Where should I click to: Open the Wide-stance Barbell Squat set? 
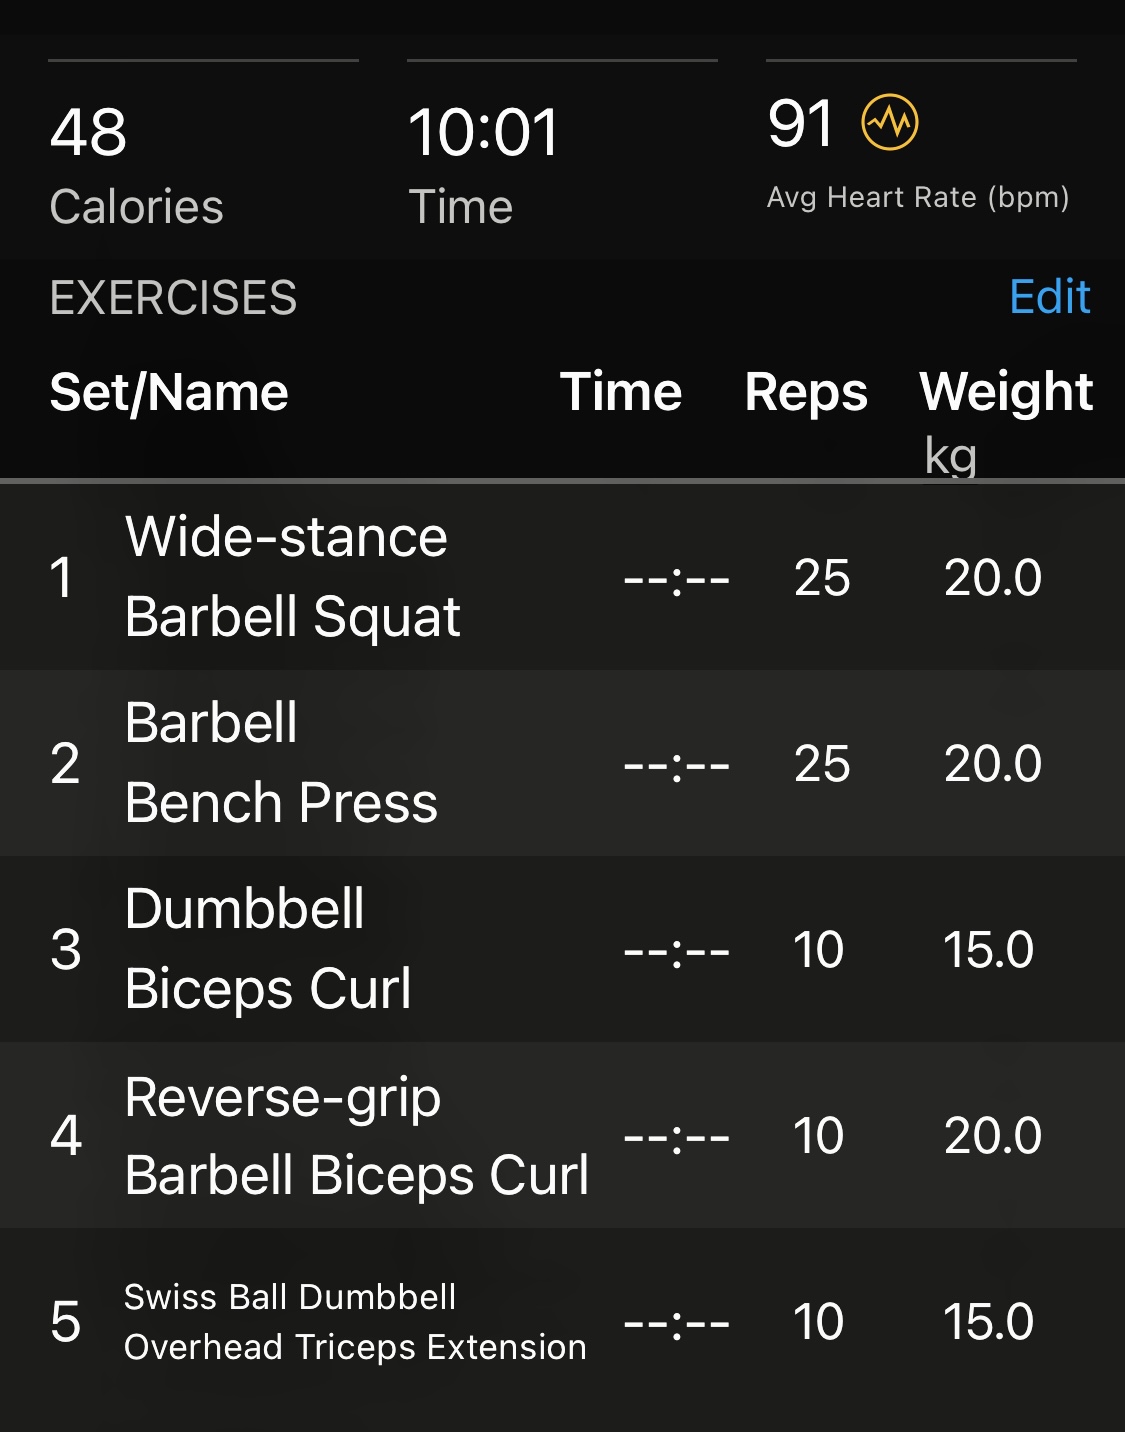point(292,577)
